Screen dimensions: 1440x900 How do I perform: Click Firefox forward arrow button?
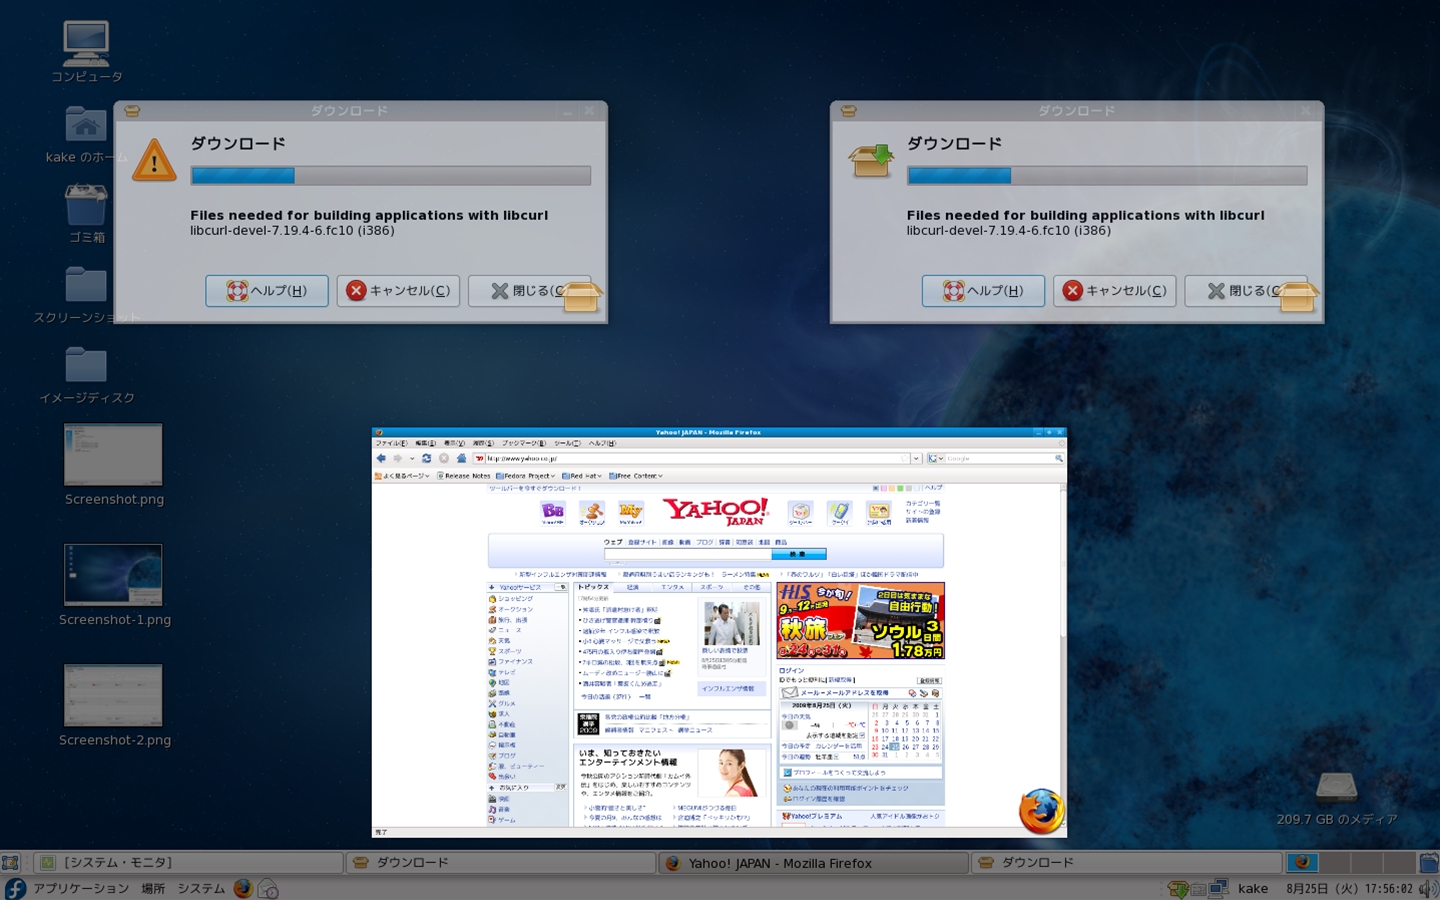tap(398, 458)
